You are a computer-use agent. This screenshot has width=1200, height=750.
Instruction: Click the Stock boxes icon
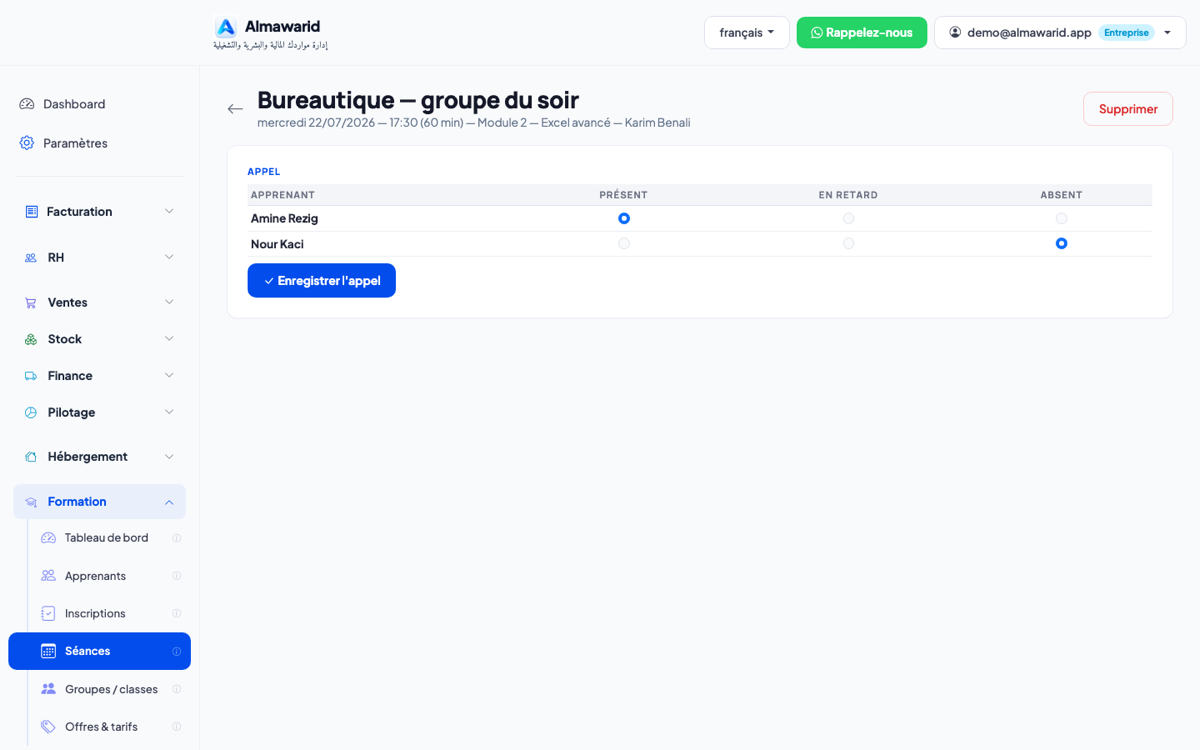pos(31,340)
